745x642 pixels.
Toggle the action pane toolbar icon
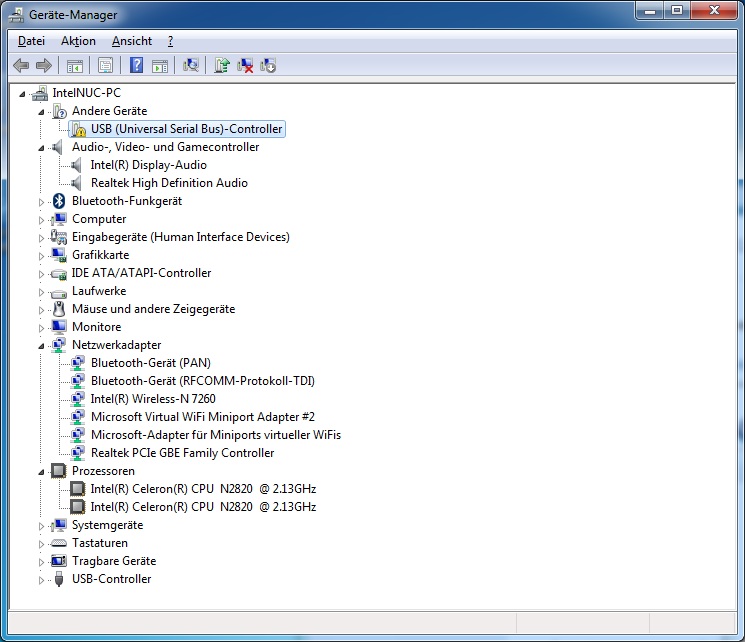tap(160, 66)
